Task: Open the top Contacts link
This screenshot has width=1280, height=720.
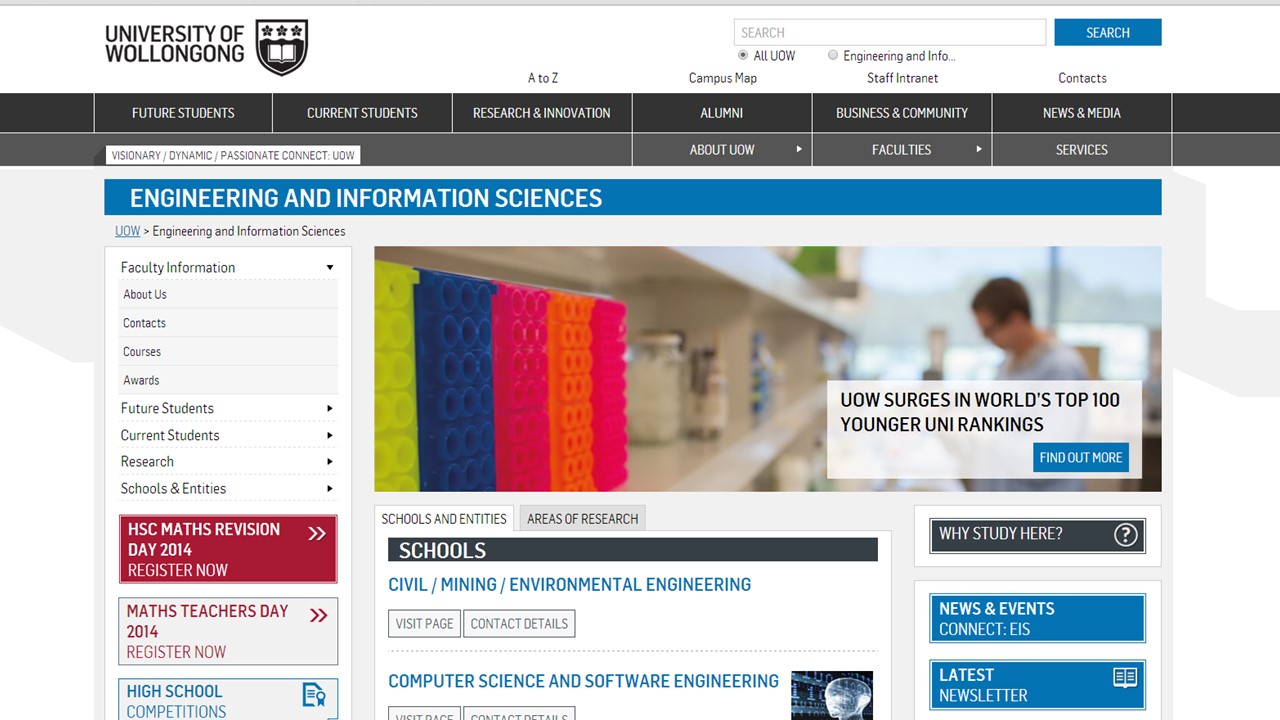Action: pos(1082,78)
